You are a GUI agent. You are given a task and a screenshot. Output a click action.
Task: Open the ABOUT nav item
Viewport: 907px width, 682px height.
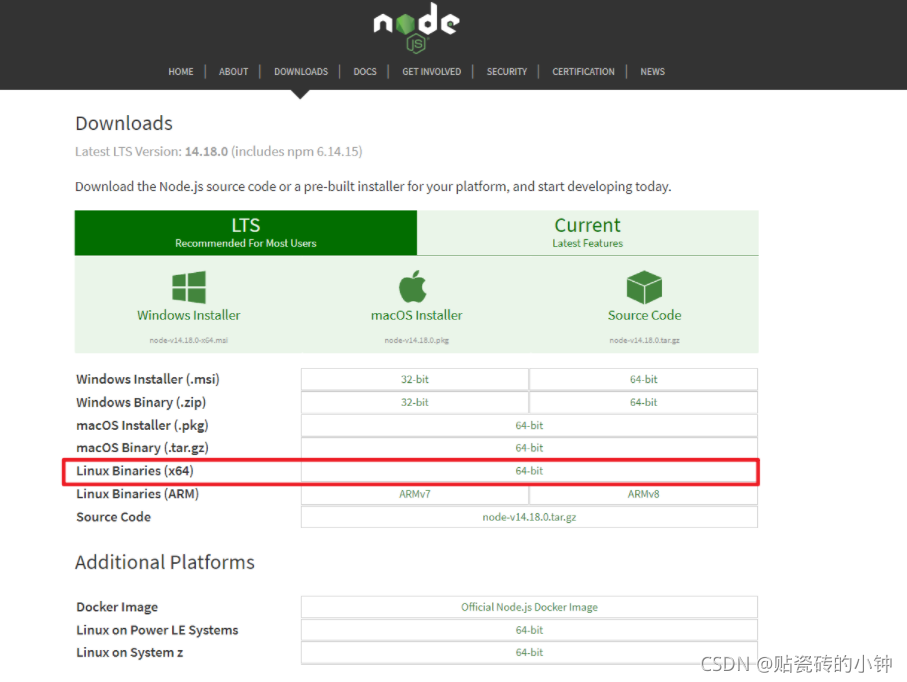(234, 72)
